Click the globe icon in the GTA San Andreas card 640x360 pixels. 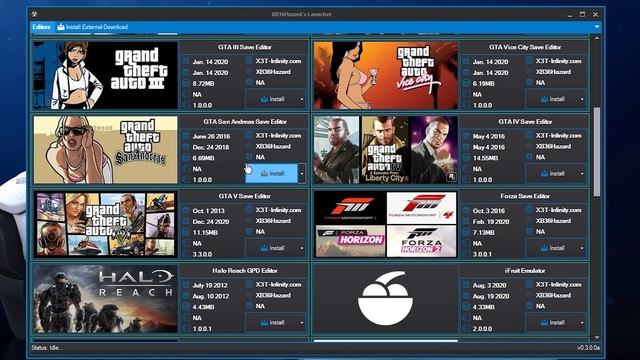pyautogui.click(x=249, y=136)
